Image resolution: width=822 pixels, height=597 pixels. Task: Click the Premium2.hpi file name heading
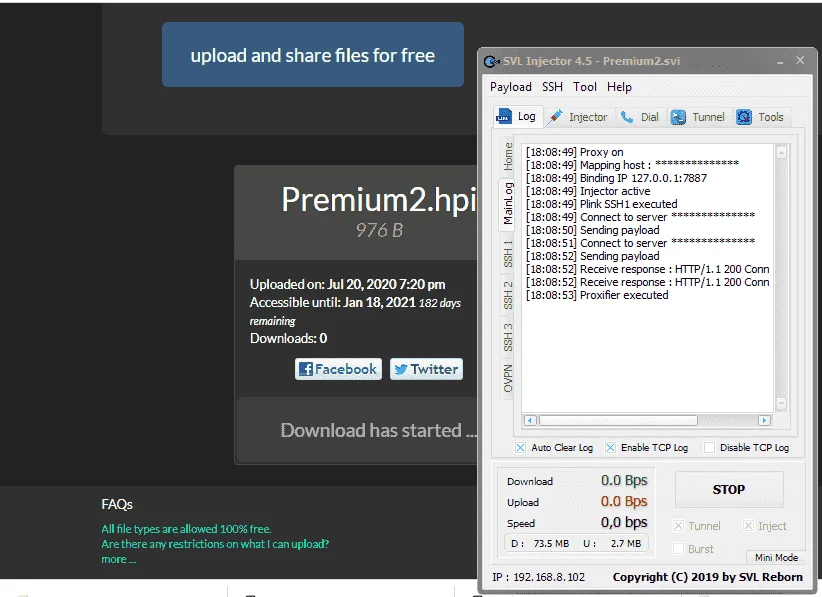[x=379, y=200]
